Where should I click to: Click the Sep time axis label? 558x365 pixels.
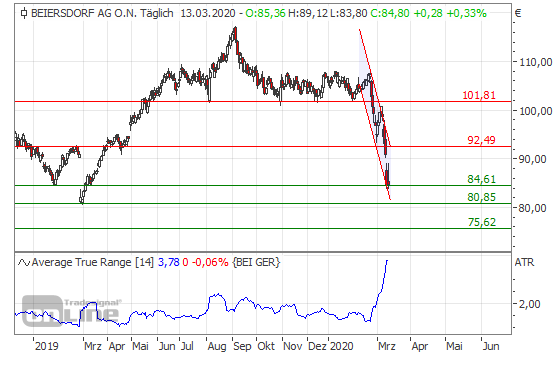point(242,346)
